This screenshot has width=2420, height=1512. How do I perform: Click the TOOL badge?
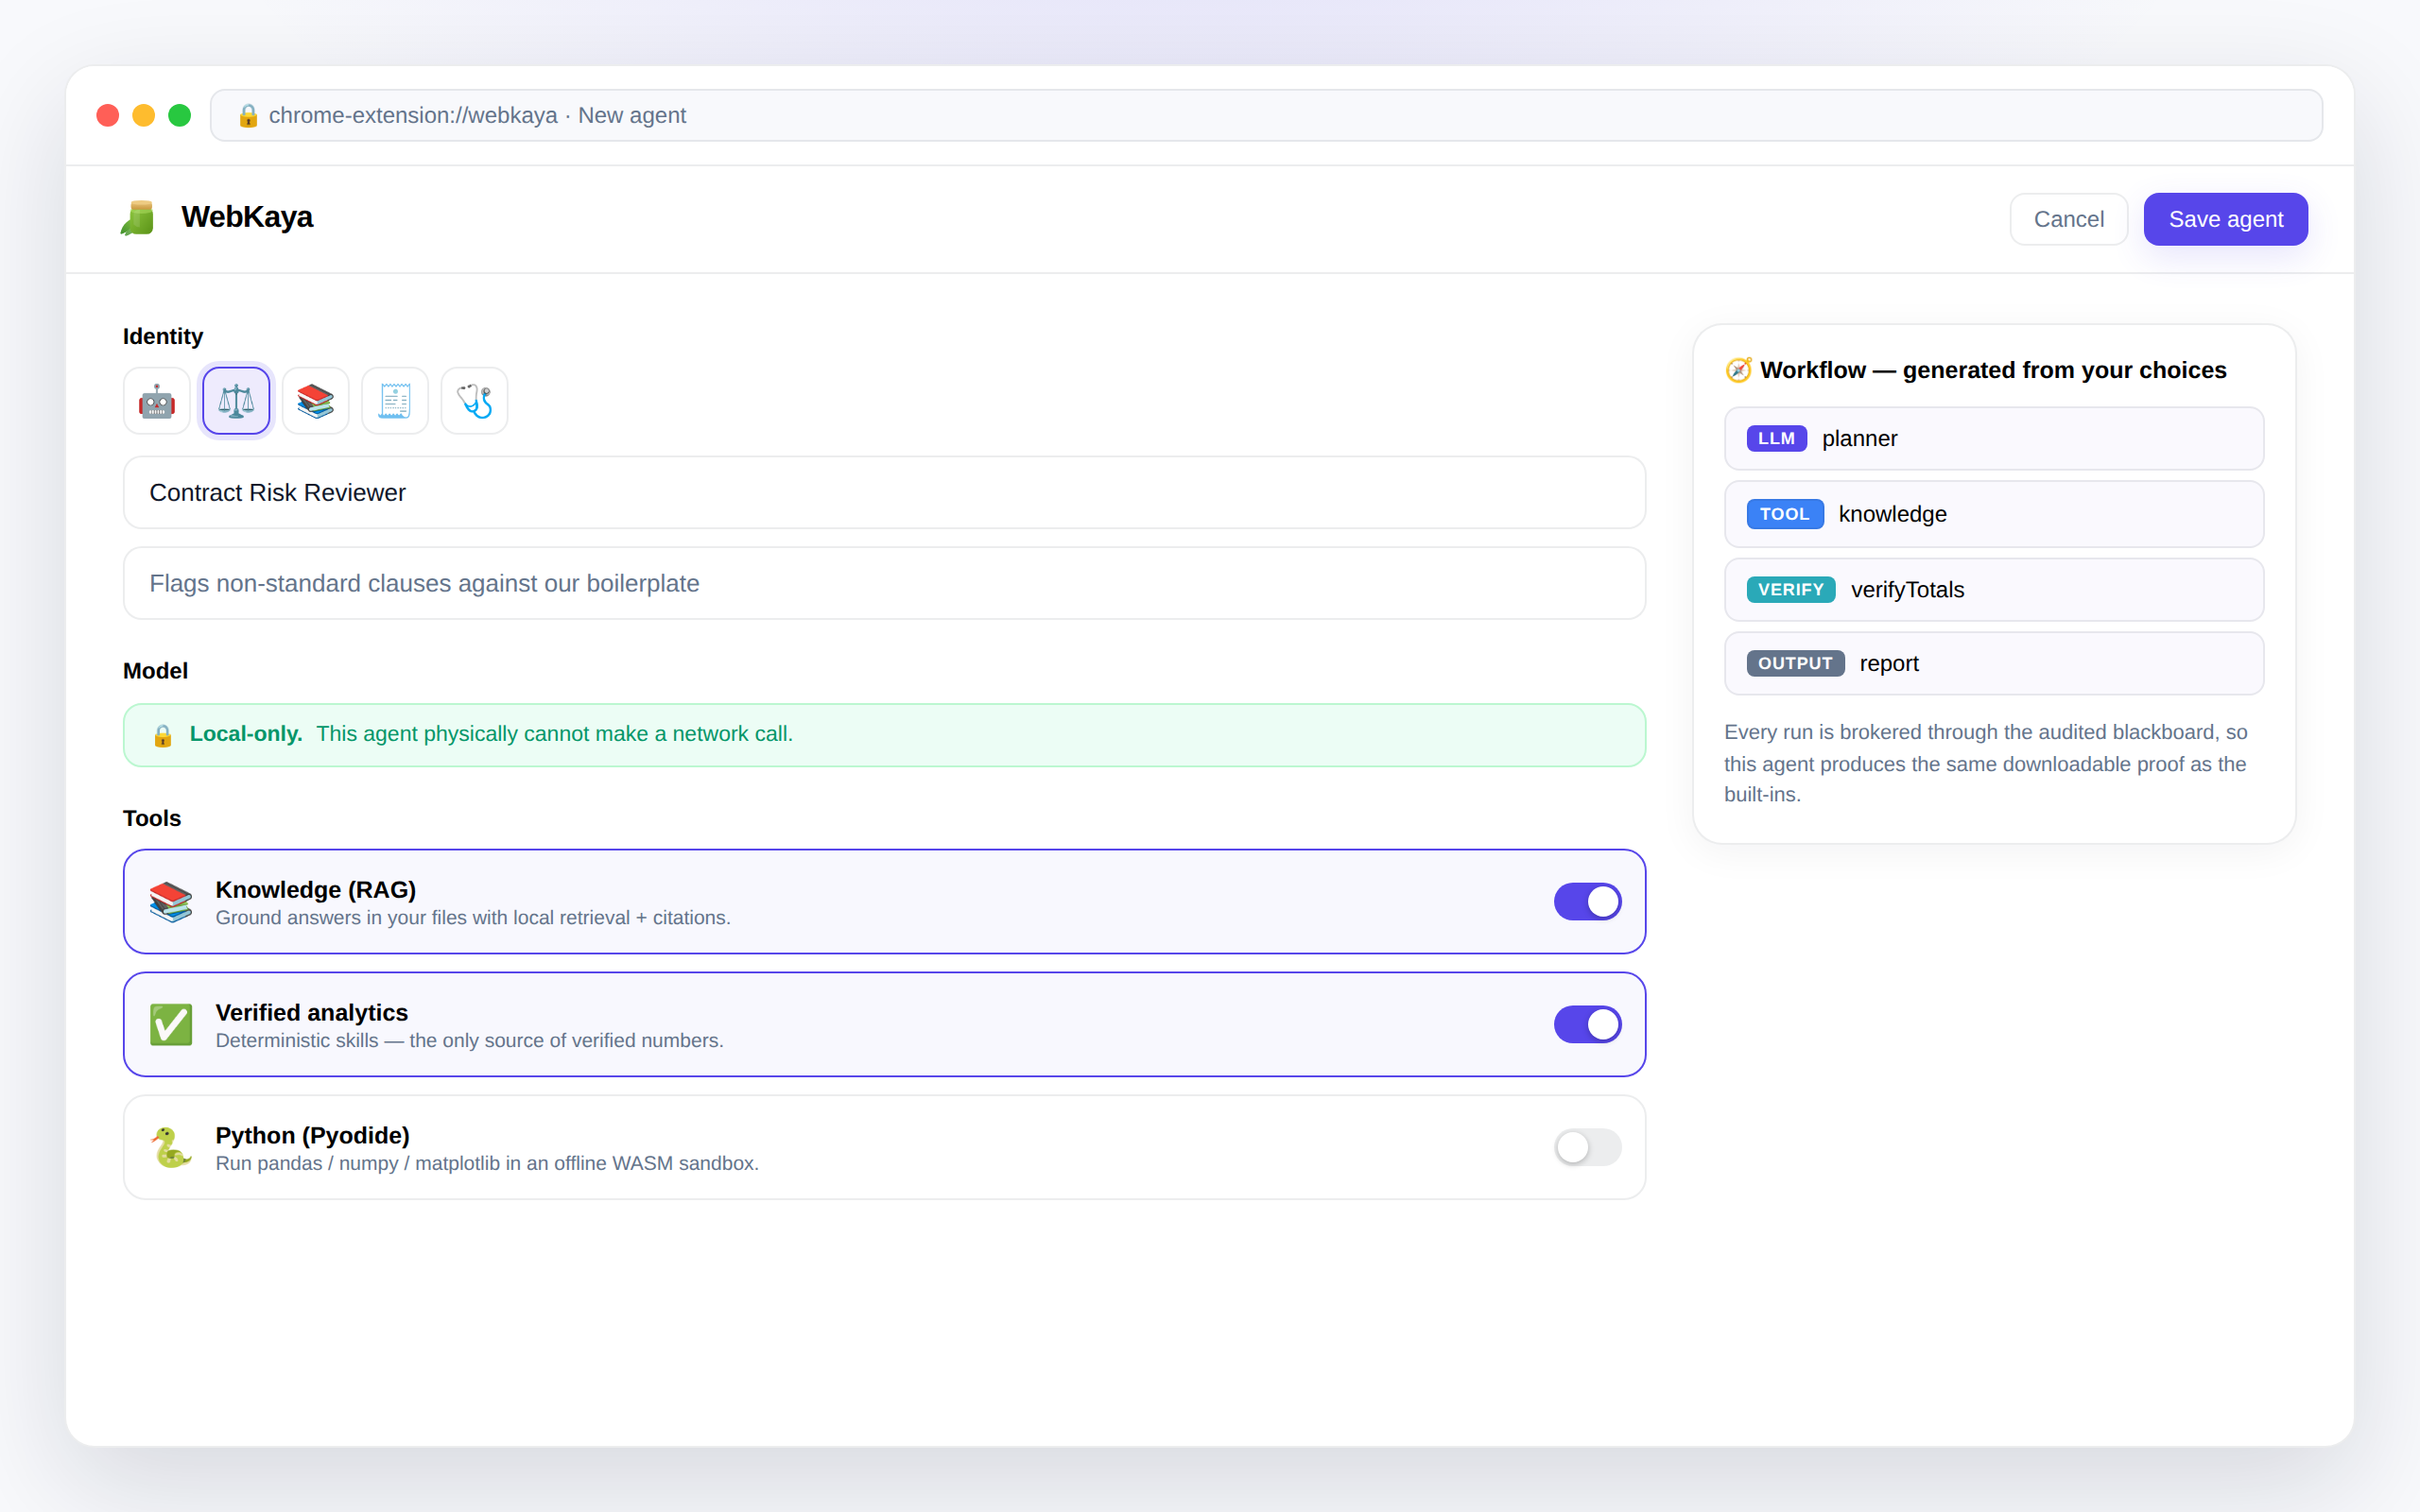1785,514
